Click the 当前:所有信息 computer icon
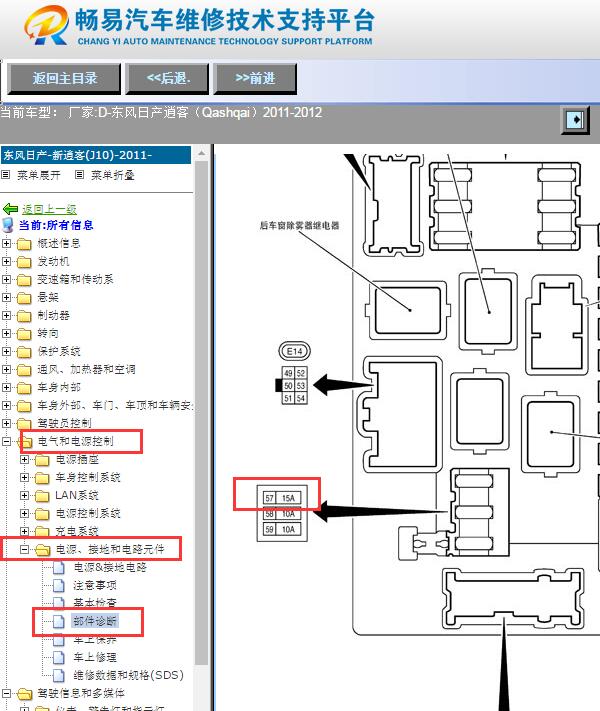 tap(8, 225)
